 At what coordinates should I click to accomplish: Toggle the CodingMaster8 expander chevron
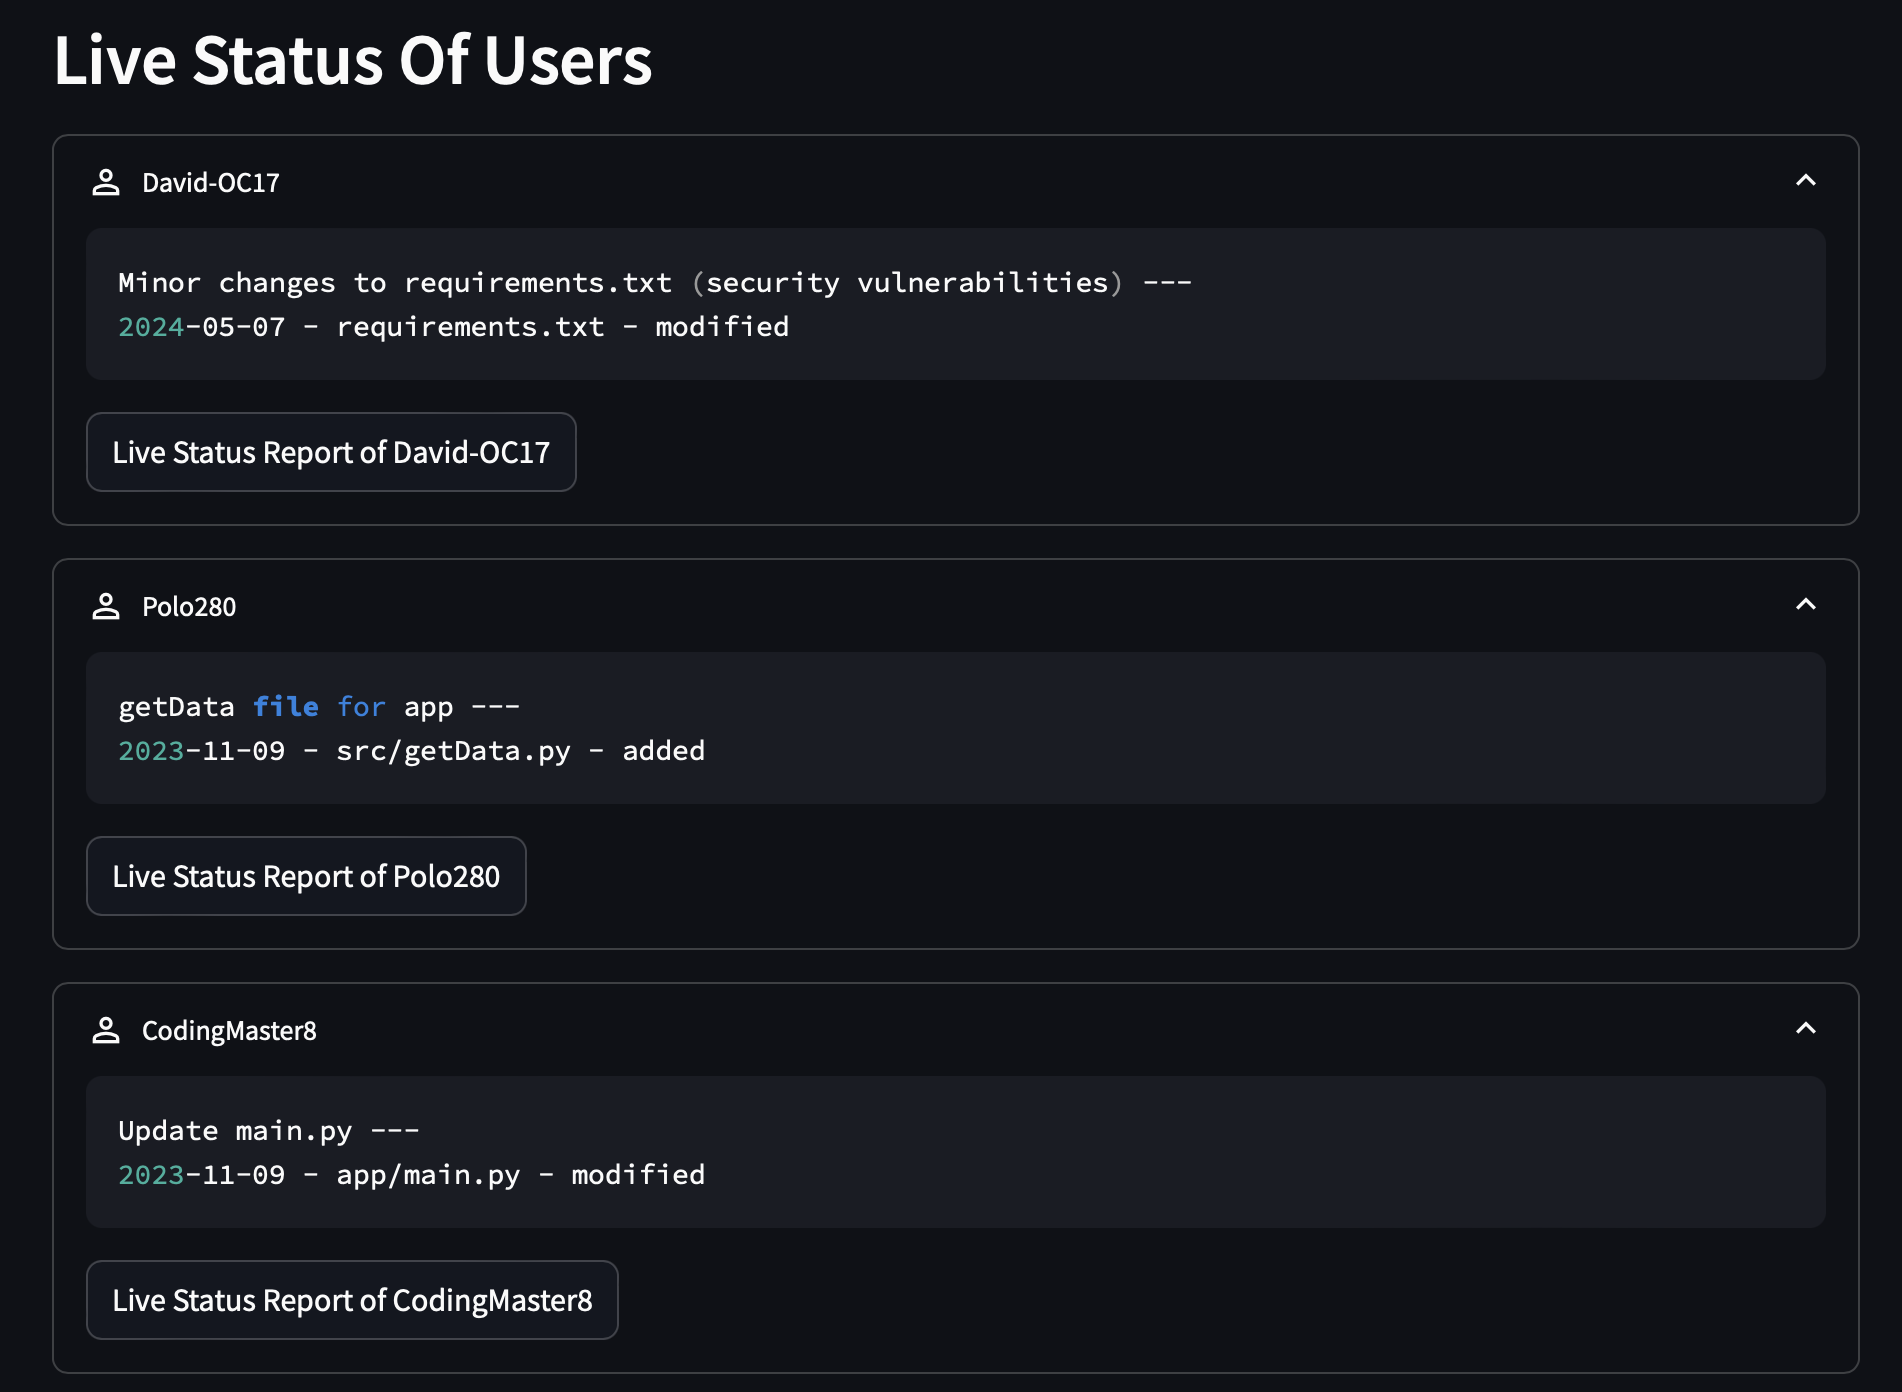pyautogui.click(x=1805, y=1029)
